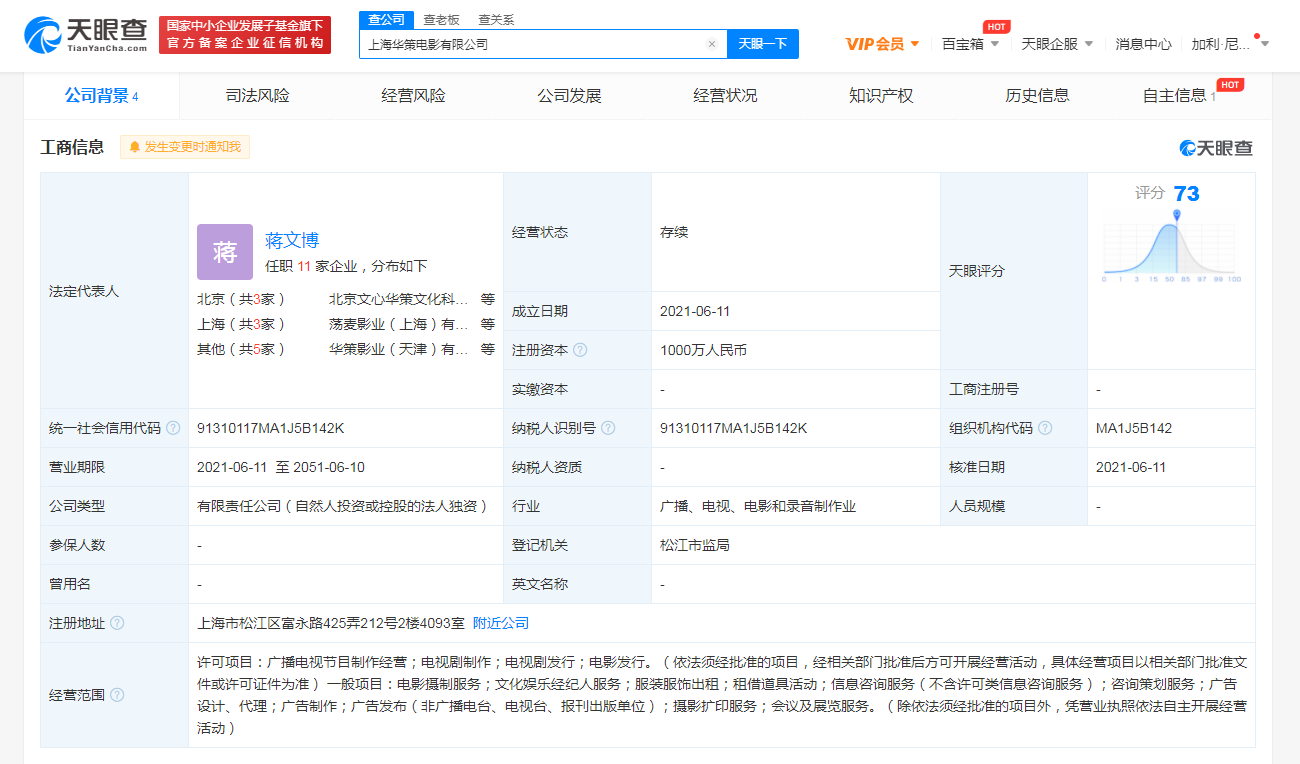The height and width of the screenshot is (764, 1300).
Task: Click help icon next to 注册资本
Action: point(580,350)
